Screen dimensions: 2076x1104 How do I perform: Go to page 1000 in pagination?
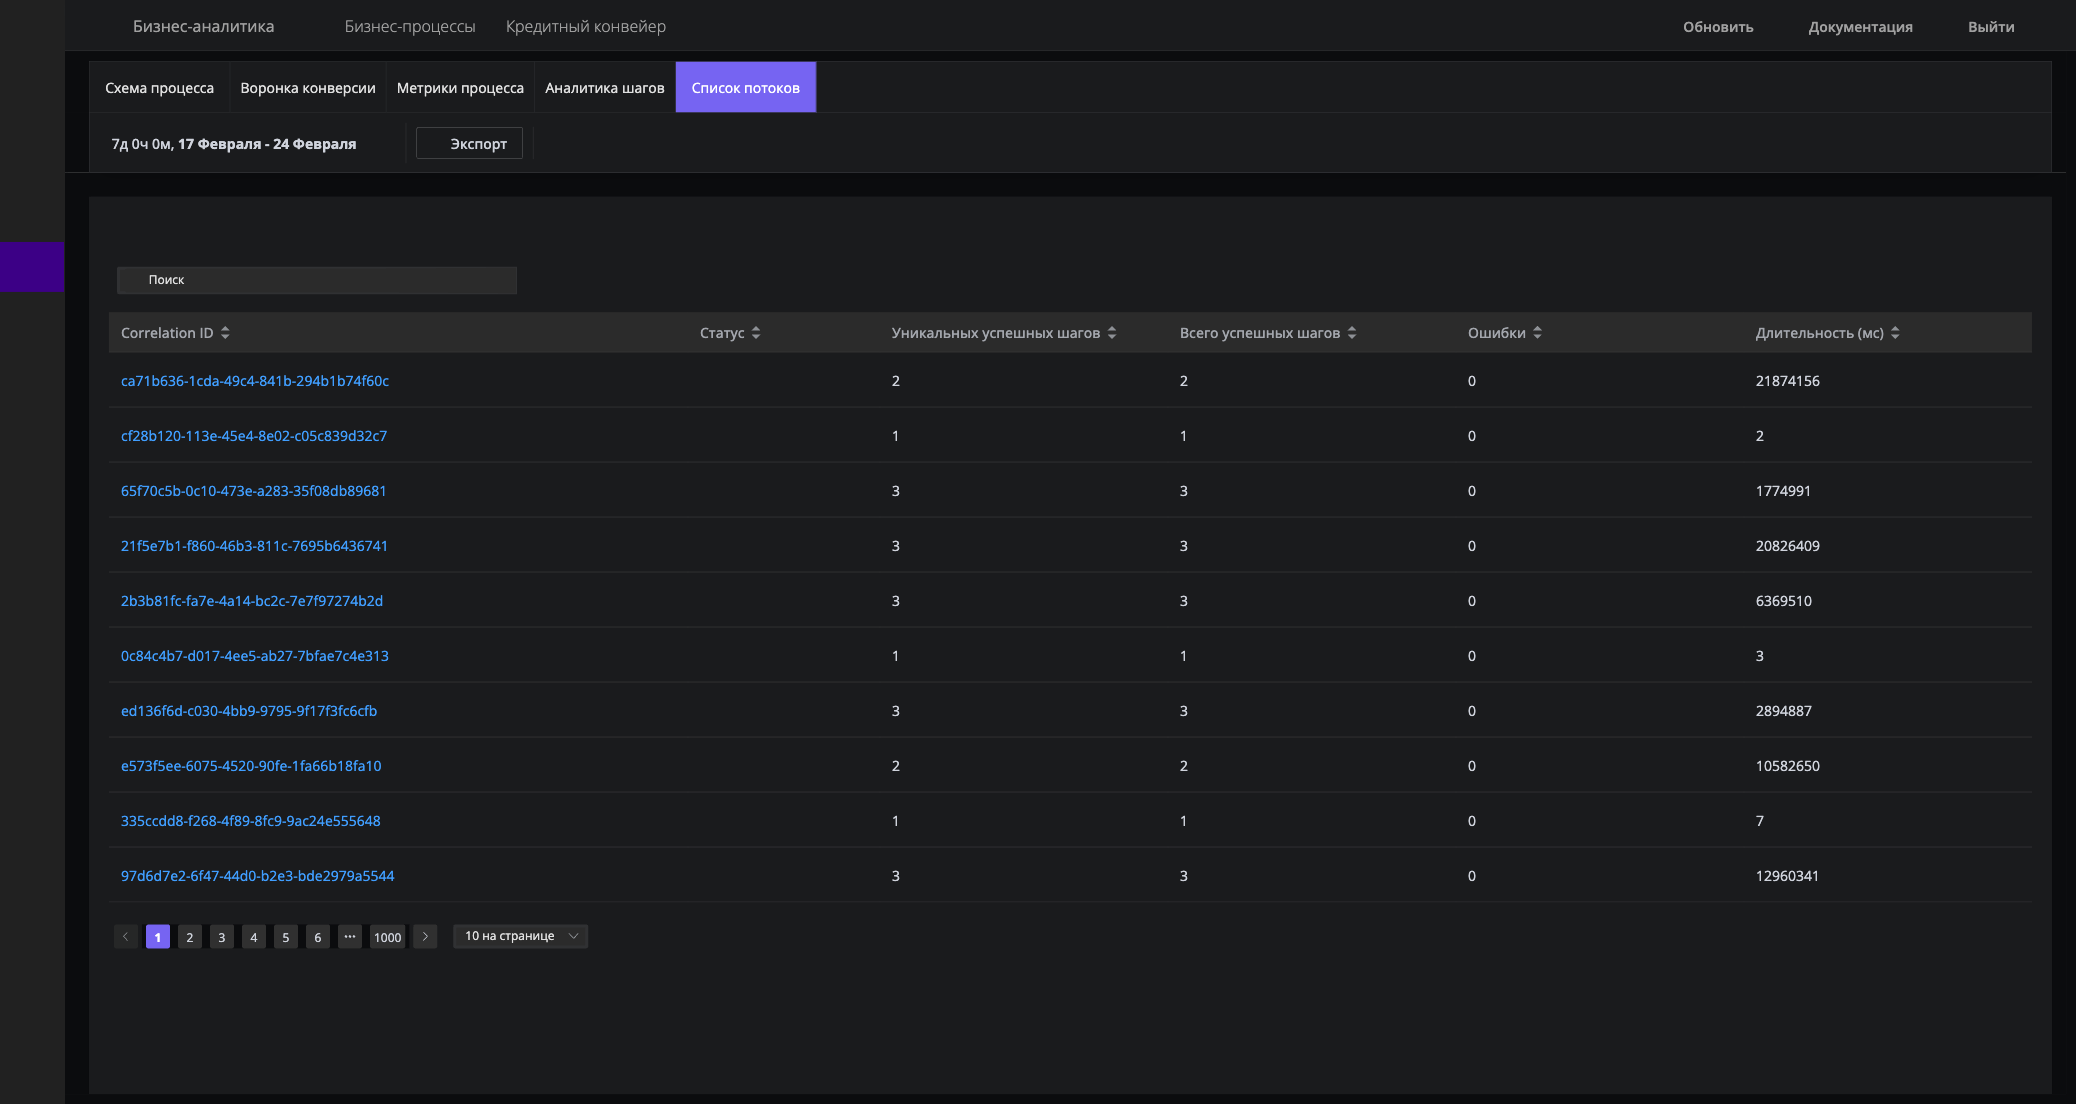[387, 937]
